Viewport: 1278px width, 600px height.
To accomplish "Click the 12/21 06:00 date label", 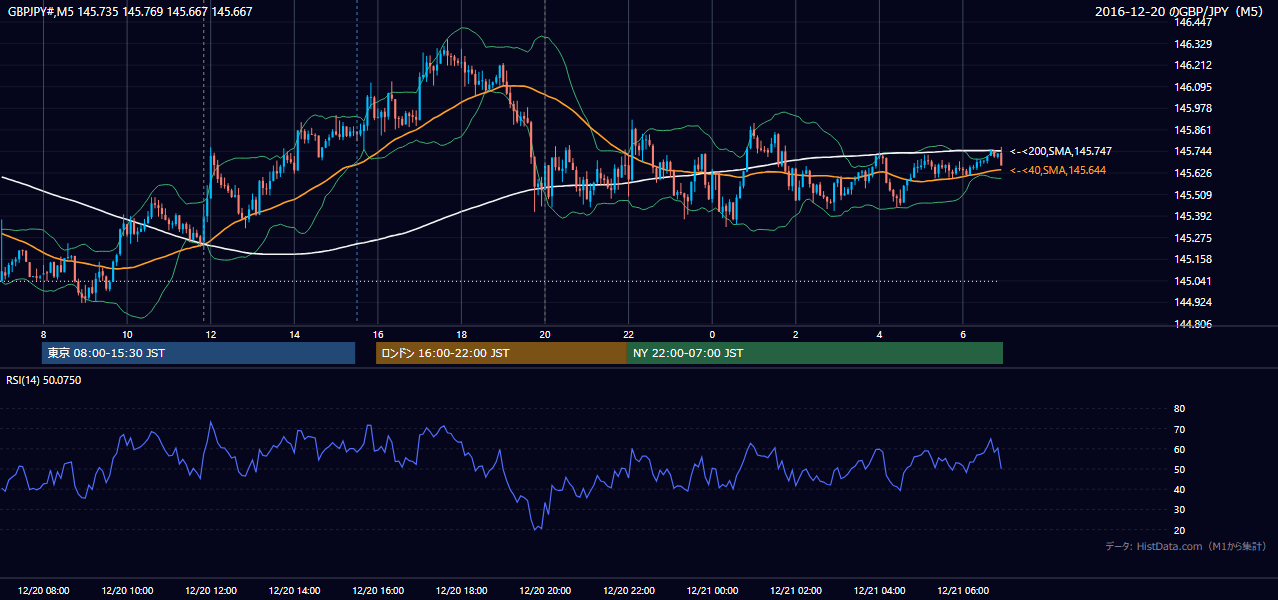I will (x=962, y=591).
